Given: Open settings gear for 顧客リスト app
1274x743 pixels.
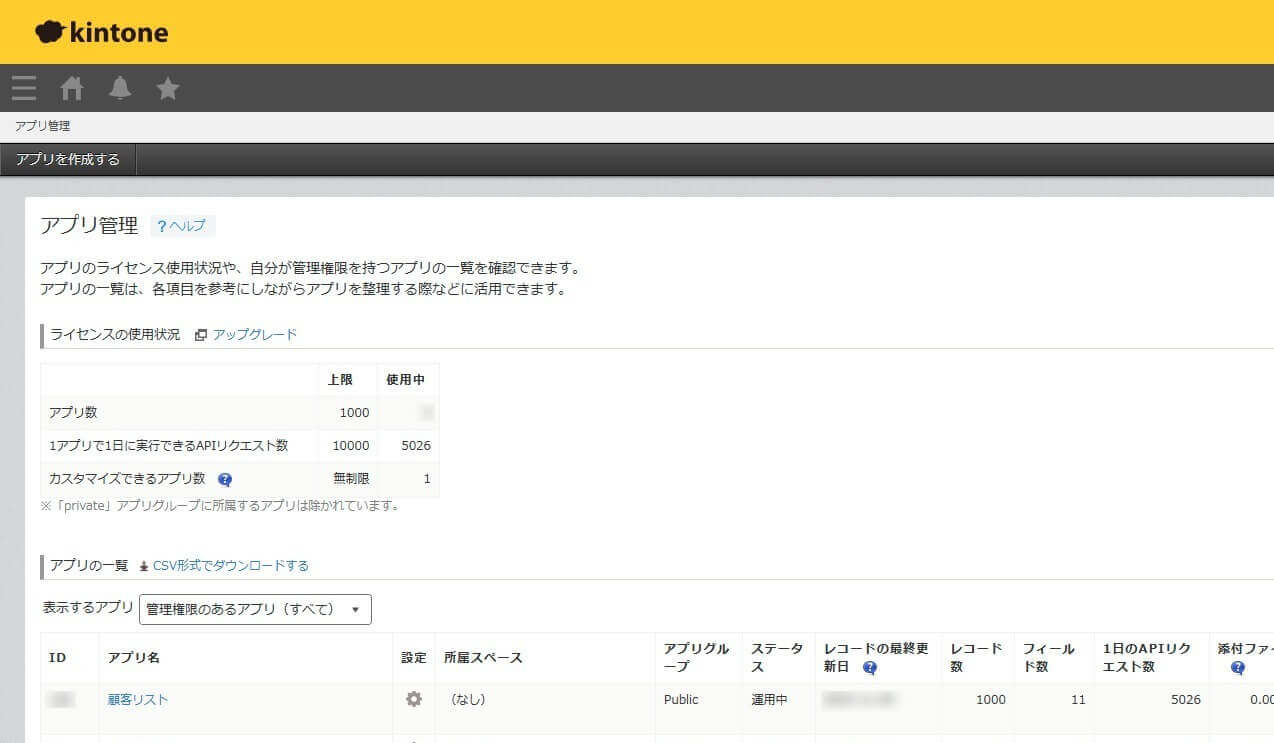Looking at the screenshot, I should tap(412, 699).
